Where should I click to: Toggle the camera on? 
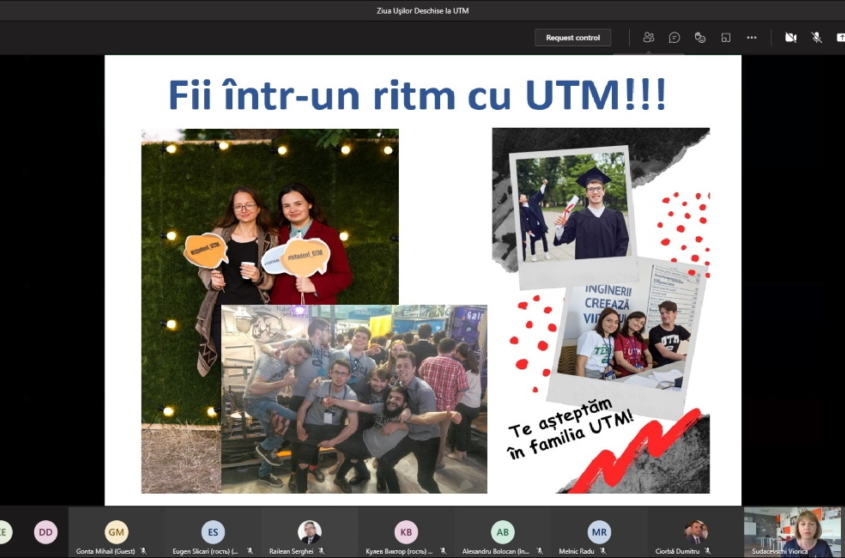tap(791, 37)
